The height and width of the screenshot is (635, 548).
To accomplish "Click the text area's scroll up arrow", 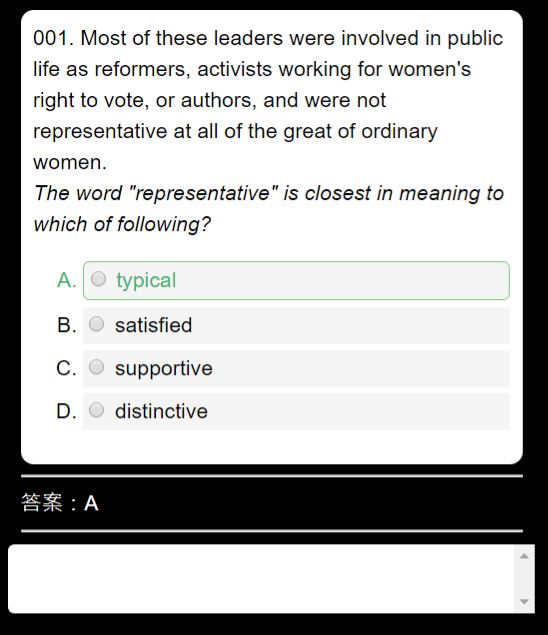I will tap(524, 556).
